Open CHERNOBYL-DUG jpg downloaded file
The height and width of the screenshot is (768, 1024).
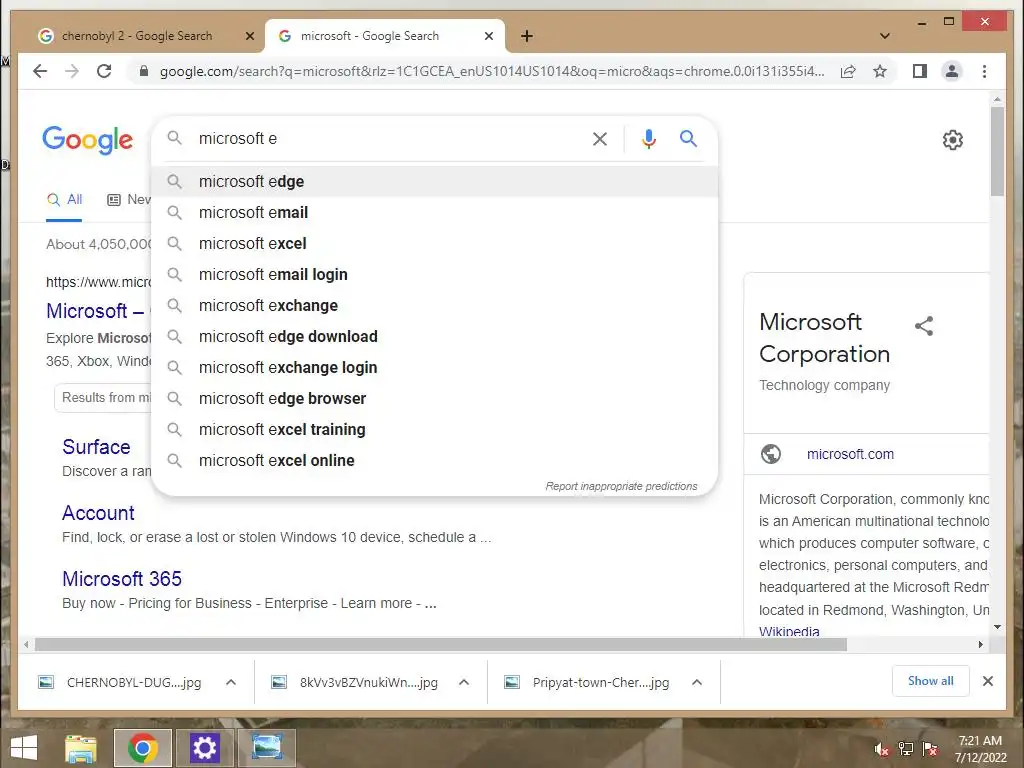pos(134,682)
